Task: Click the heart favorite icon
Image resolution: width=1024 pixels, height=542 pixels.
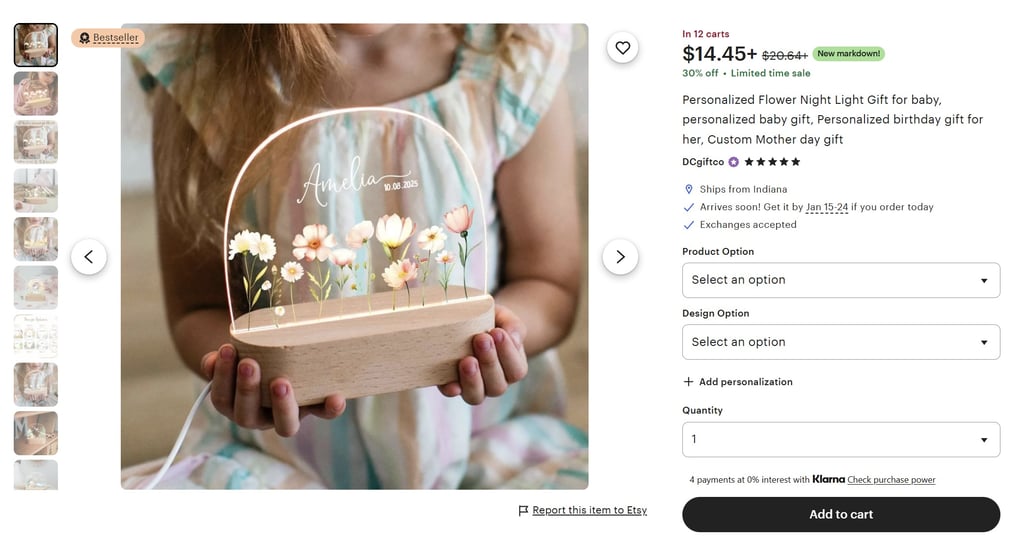Action: coord(622,47)
